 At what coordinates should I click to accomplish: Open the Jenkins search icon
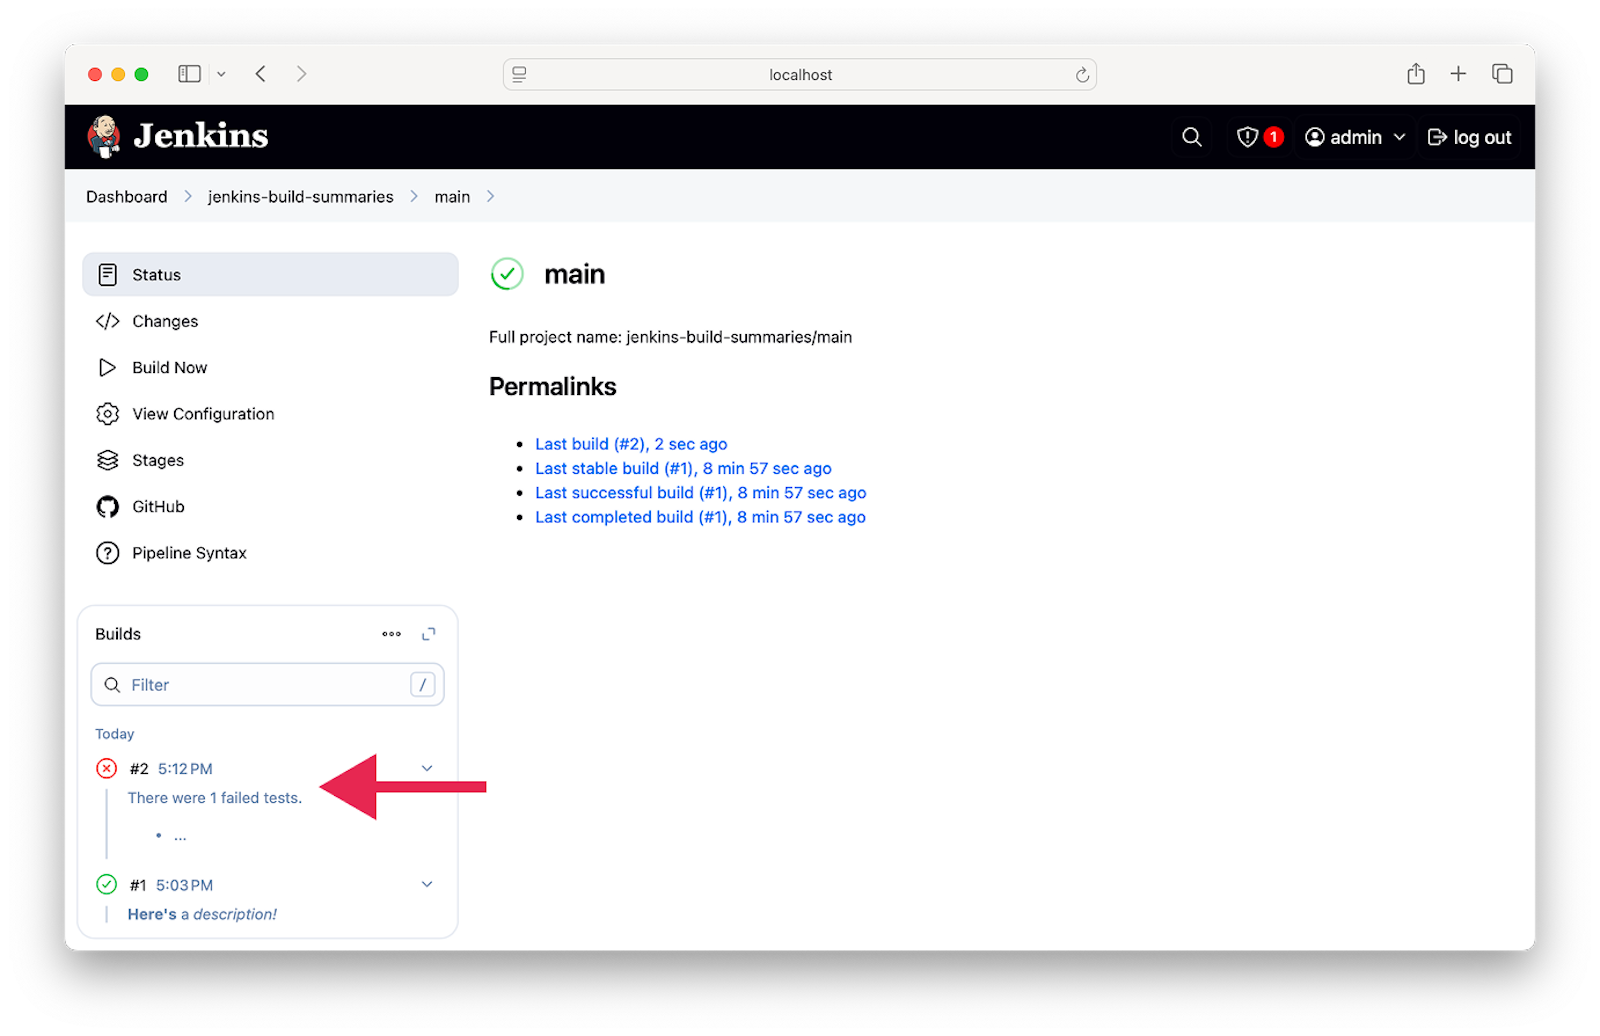click(1191, 136)
